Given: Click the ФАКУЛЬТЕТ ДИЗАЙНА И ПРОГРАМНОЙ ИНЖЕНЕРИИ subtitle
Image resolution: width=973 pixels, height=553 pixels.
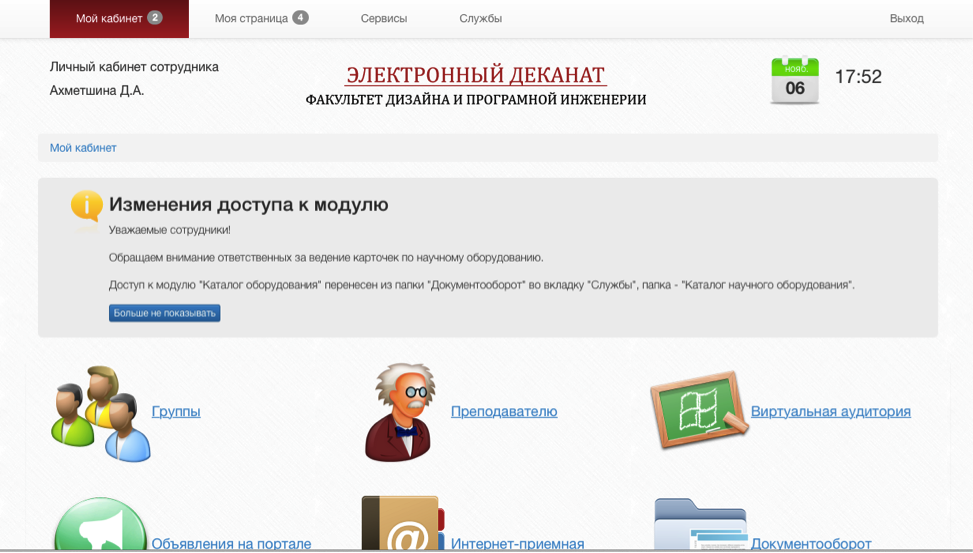Looking at the screenshot, I should pos(476,100).
